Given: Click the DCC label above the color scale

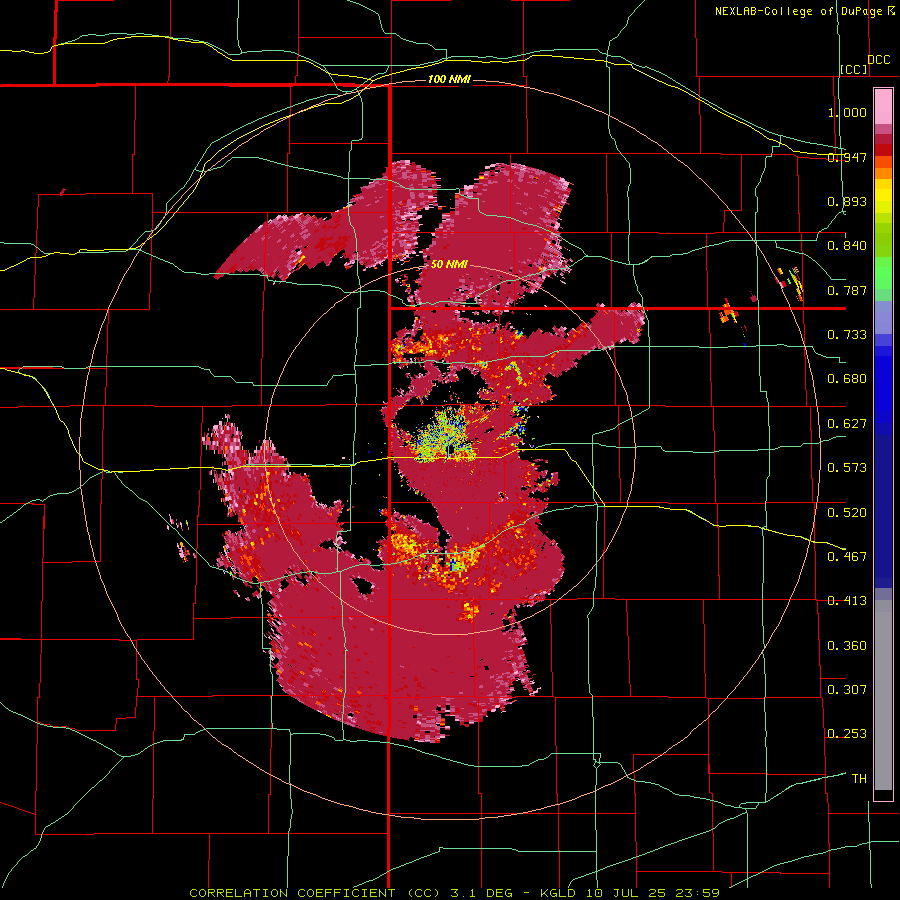Looking at the screenshot, I should (x=878, y=60).
